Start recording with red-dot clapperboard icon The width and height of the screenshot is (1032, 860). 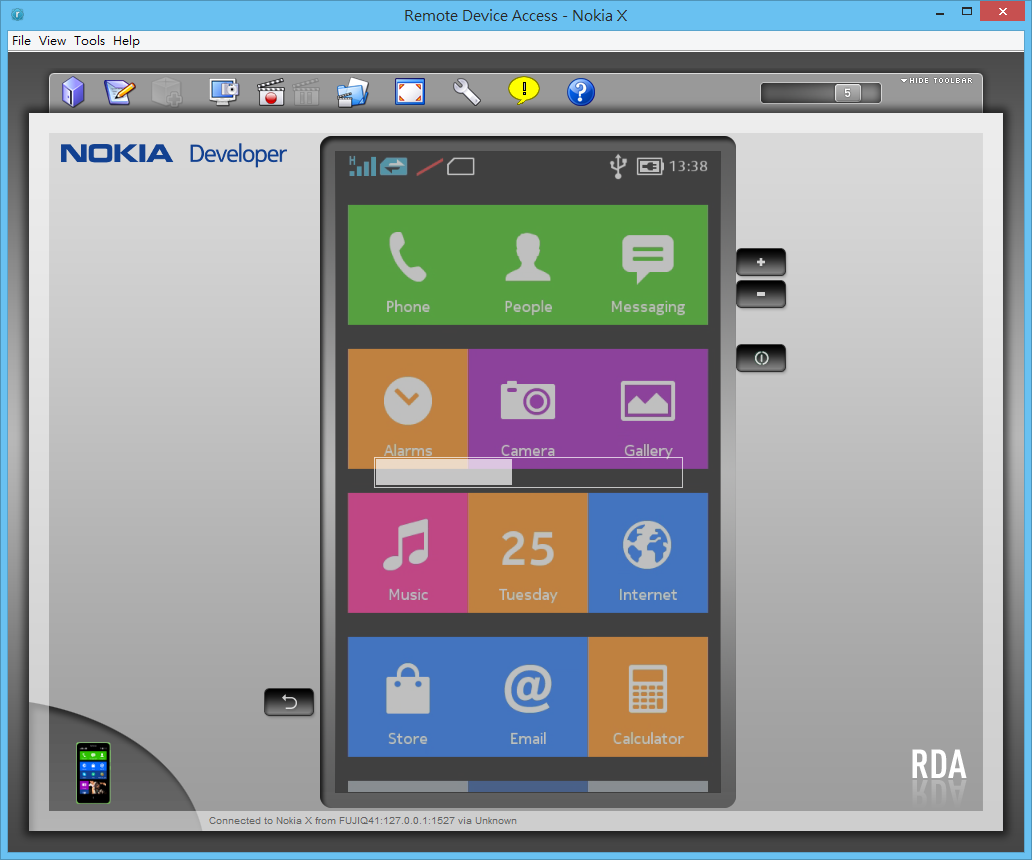pos(271,91)
